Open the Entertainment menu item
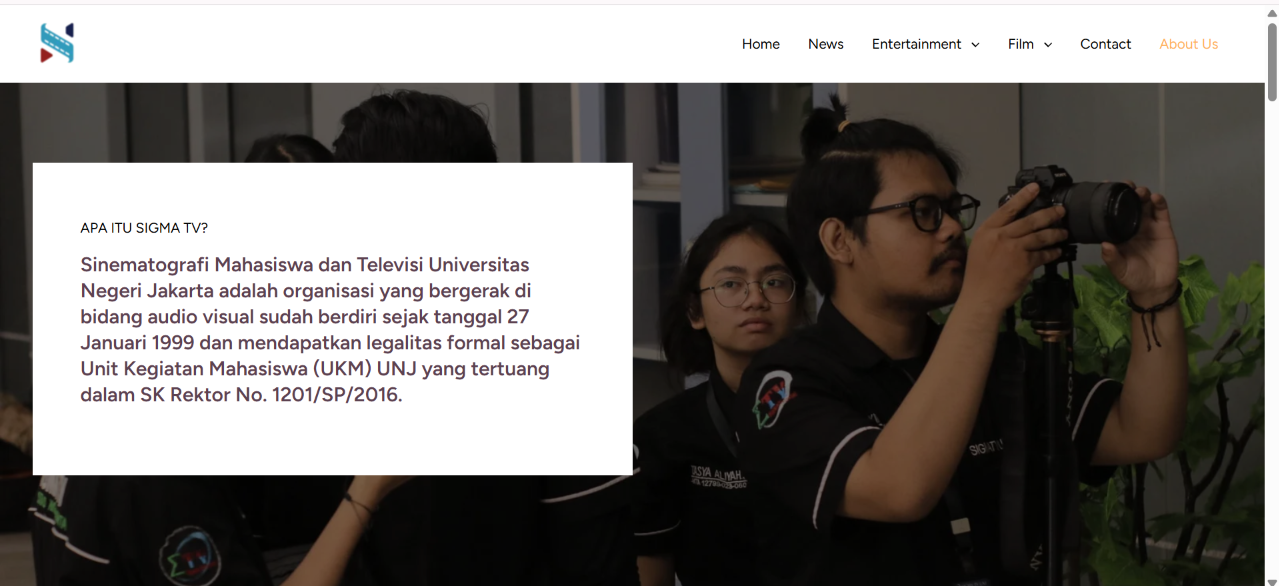The height and width of the screenshot is (586, 1279). point(916,44)
